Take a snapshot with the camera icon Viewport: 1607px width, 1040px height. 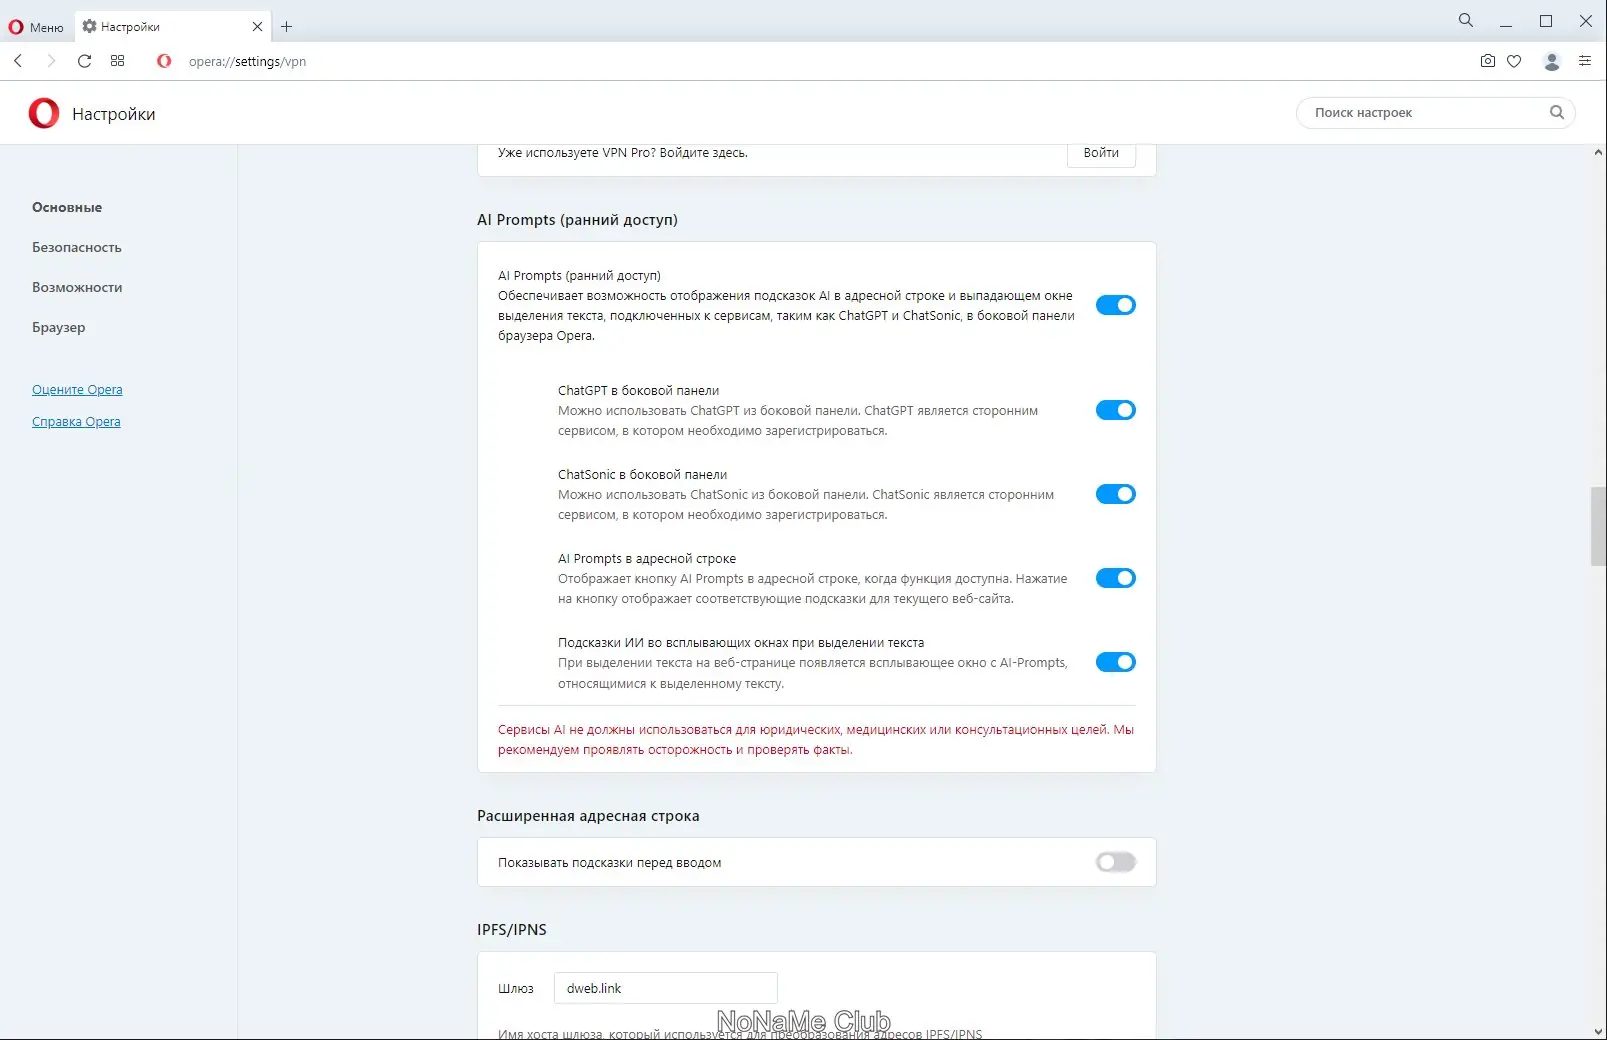coord(1487,61)
